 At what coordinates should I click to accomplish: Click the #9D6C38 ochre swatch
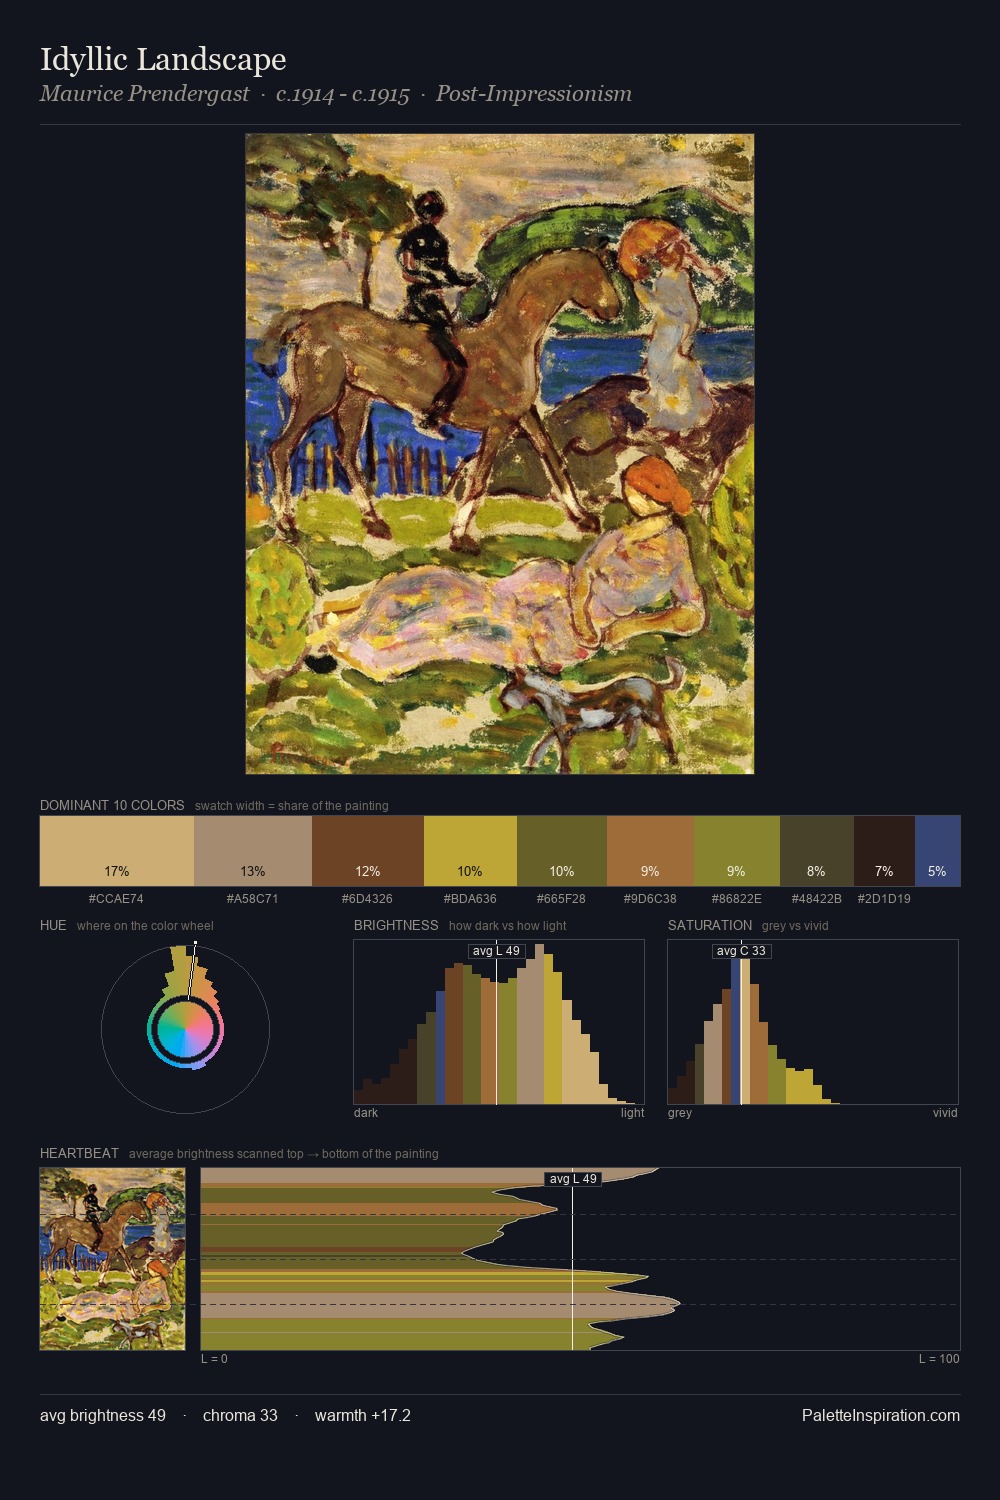click(x=650, y=851)
